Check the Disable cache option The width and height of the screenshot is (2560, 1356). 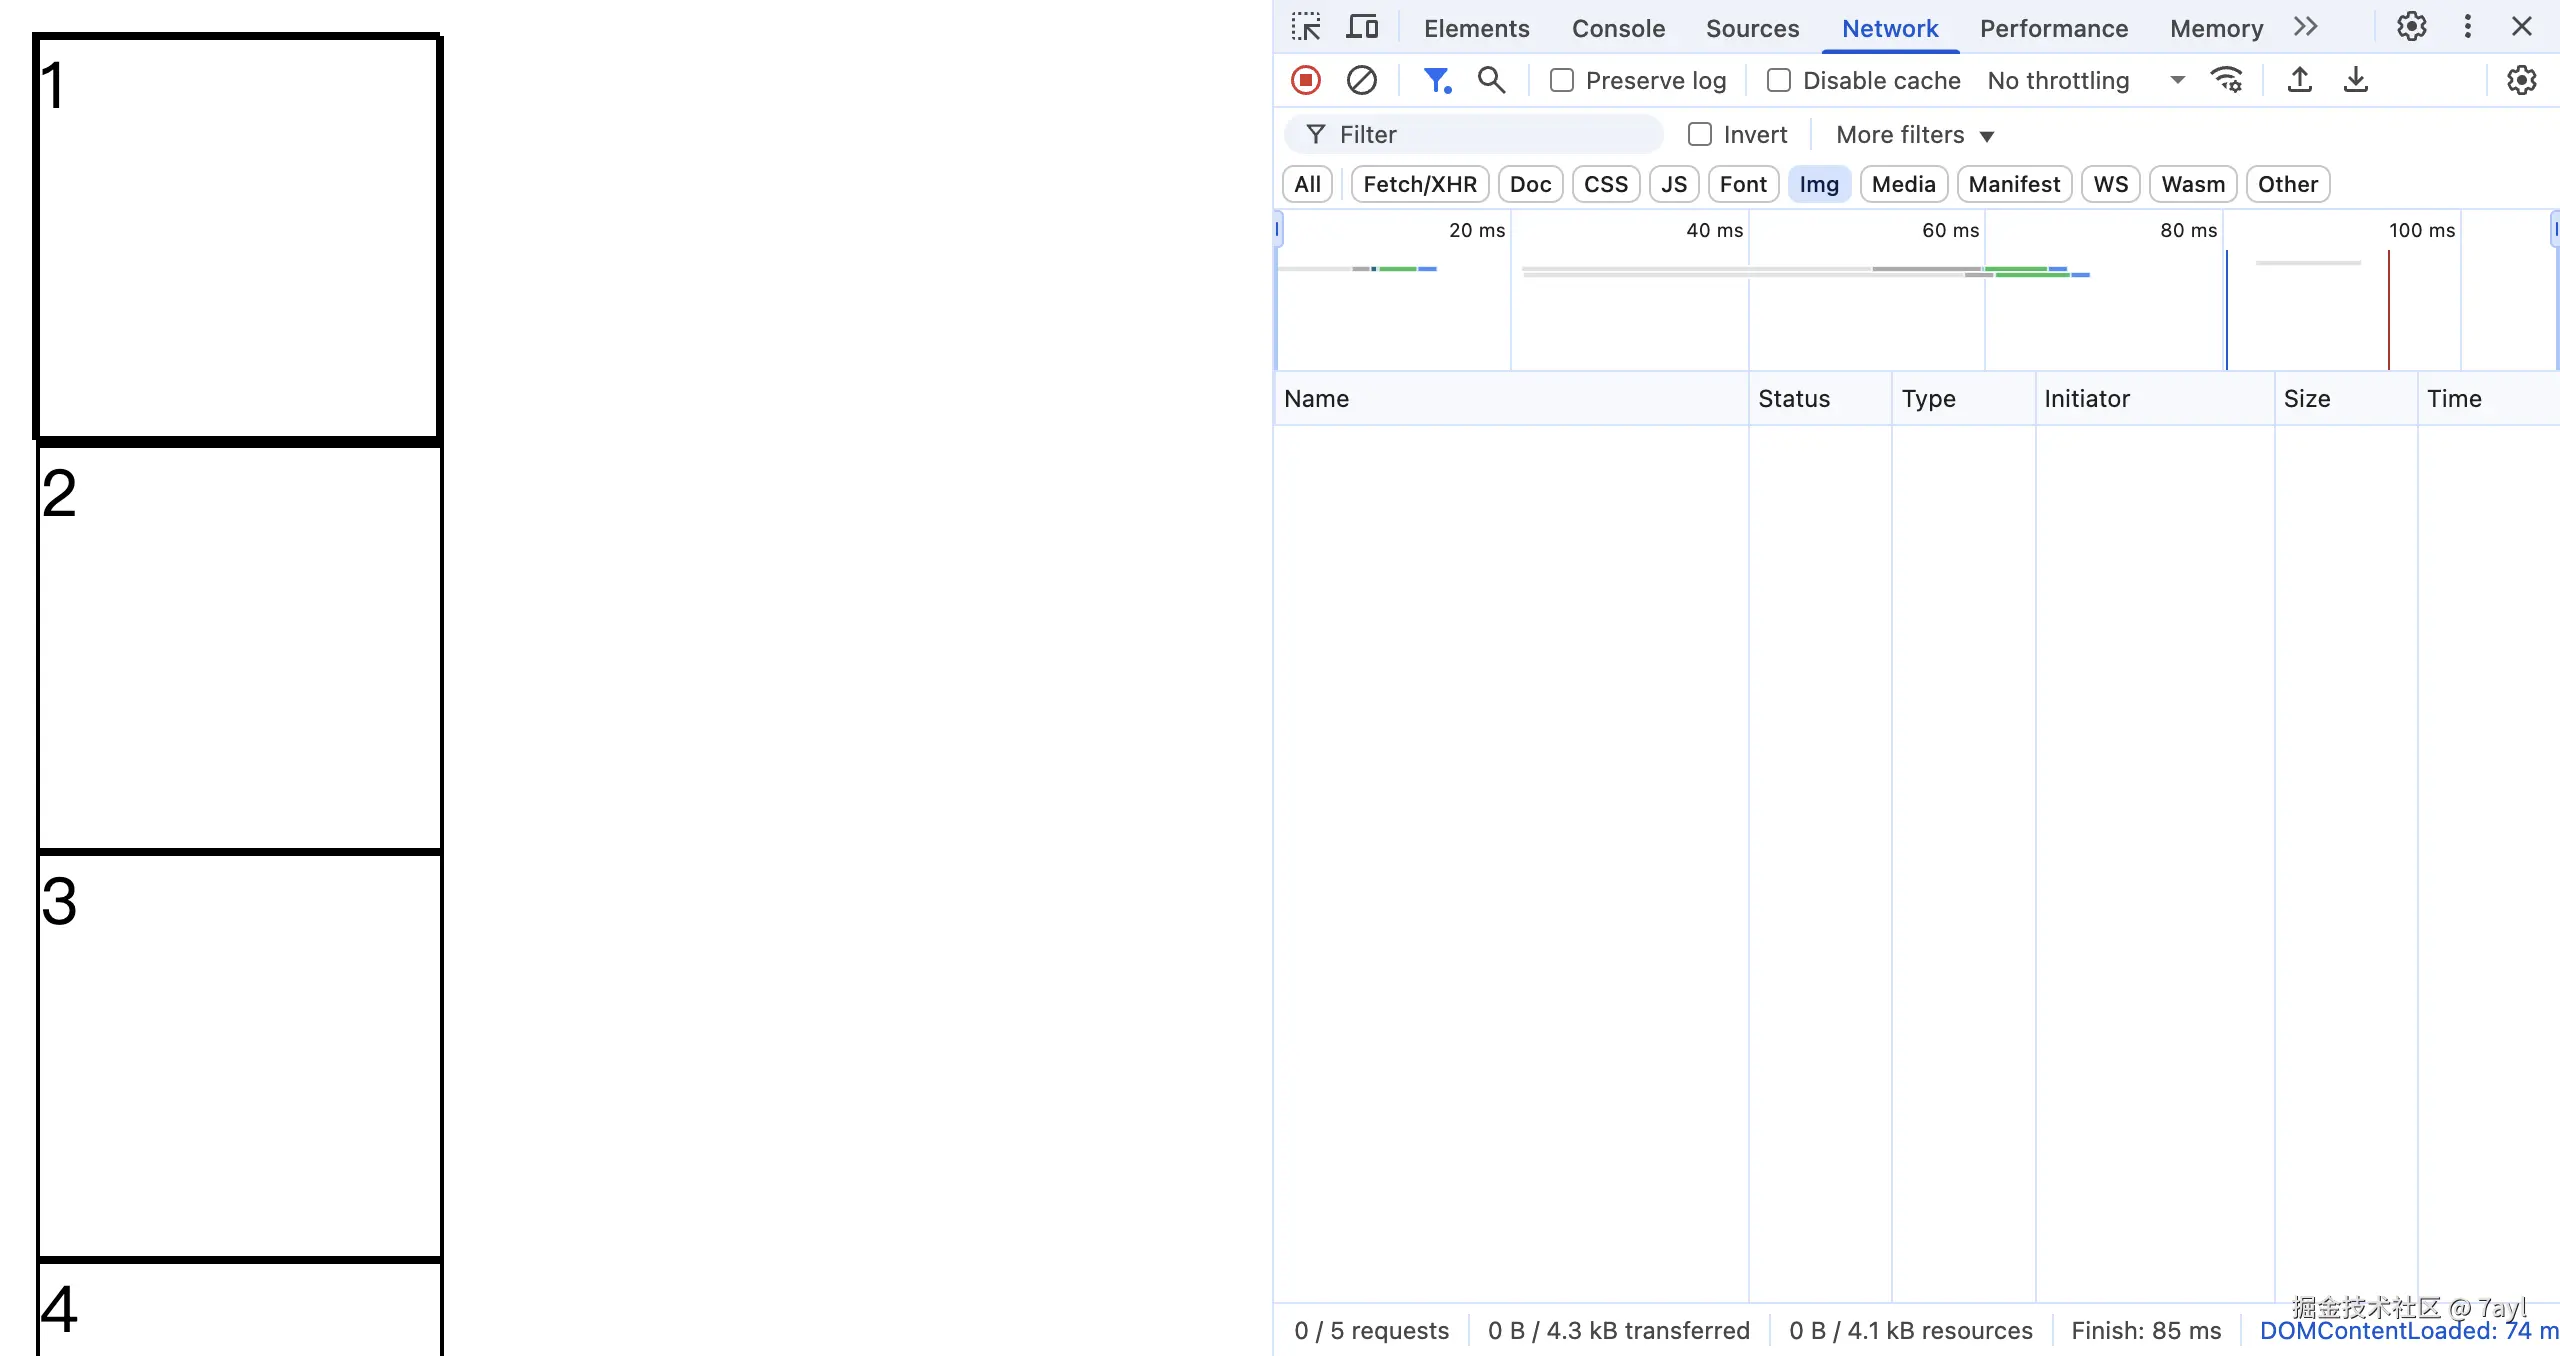coord(1779,80)
